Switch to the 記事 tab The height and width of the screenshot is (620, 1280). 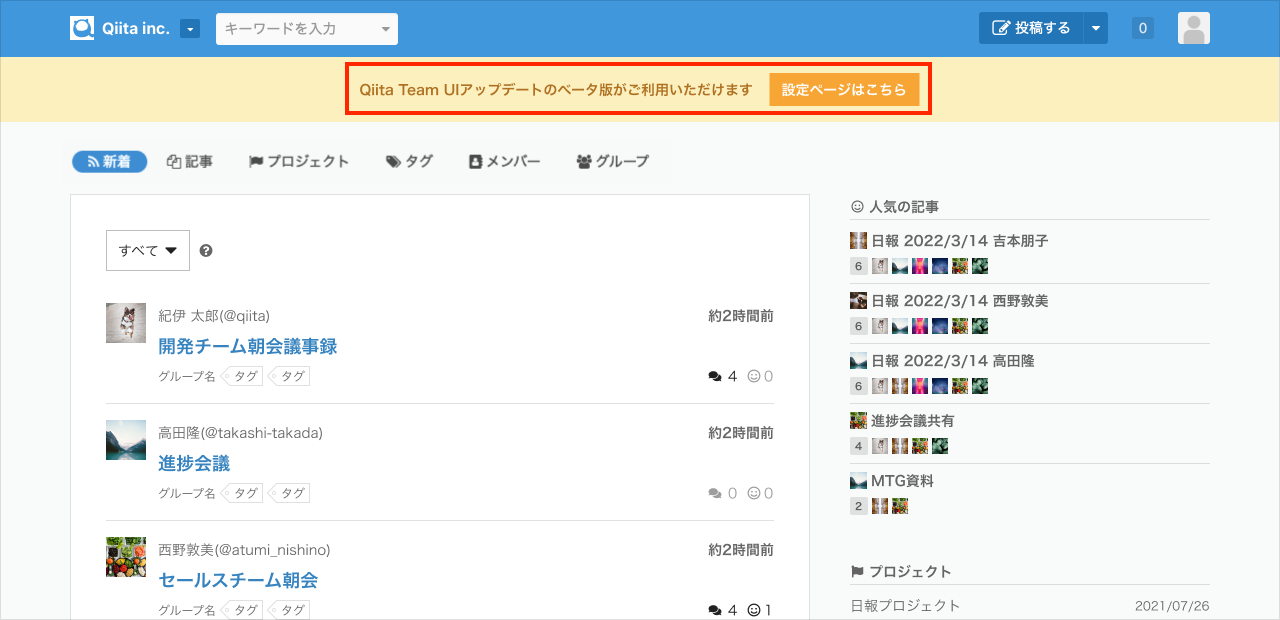point(190,161)
